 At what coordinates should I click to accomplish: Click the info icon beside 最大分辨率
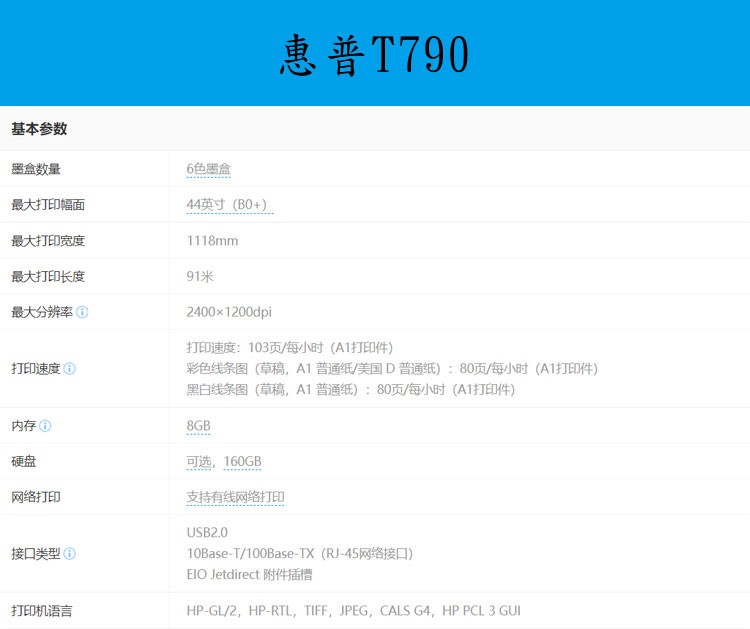(x=82, y=312)
